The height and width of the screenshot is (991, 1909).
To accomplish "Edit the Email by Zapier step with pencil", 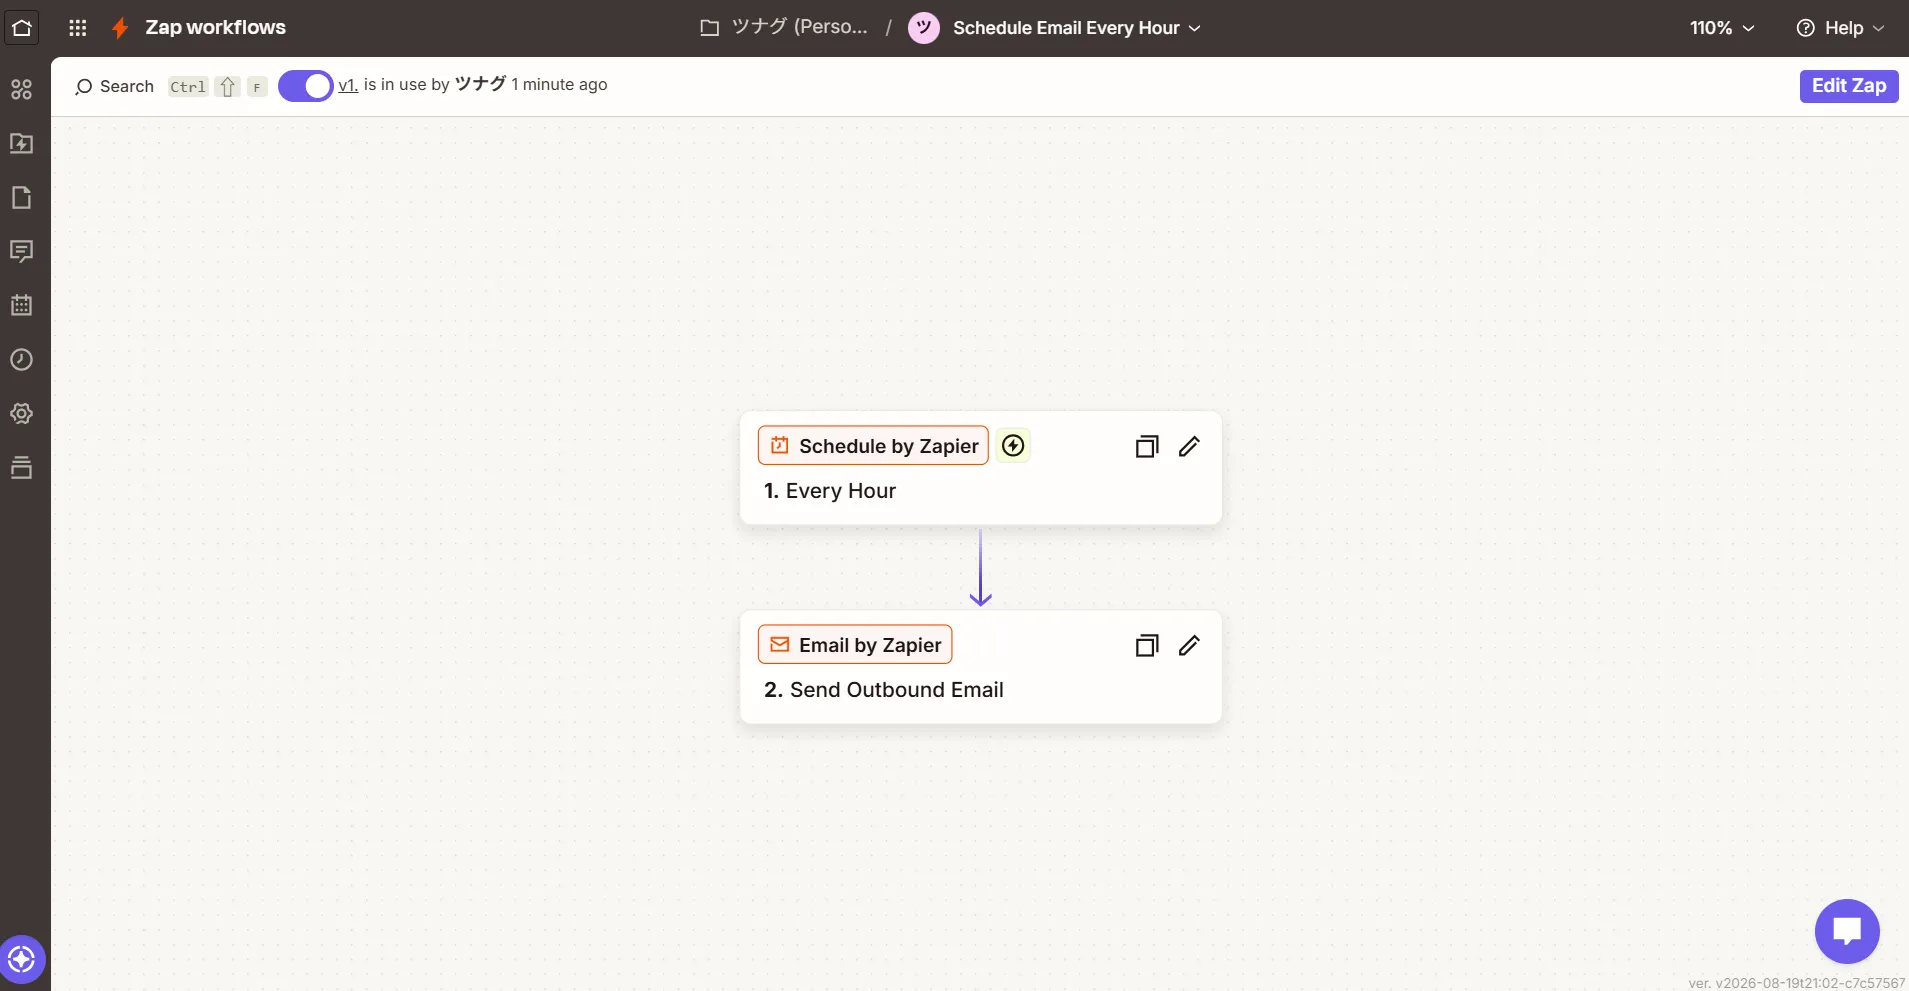I will tap(1189, 645).
